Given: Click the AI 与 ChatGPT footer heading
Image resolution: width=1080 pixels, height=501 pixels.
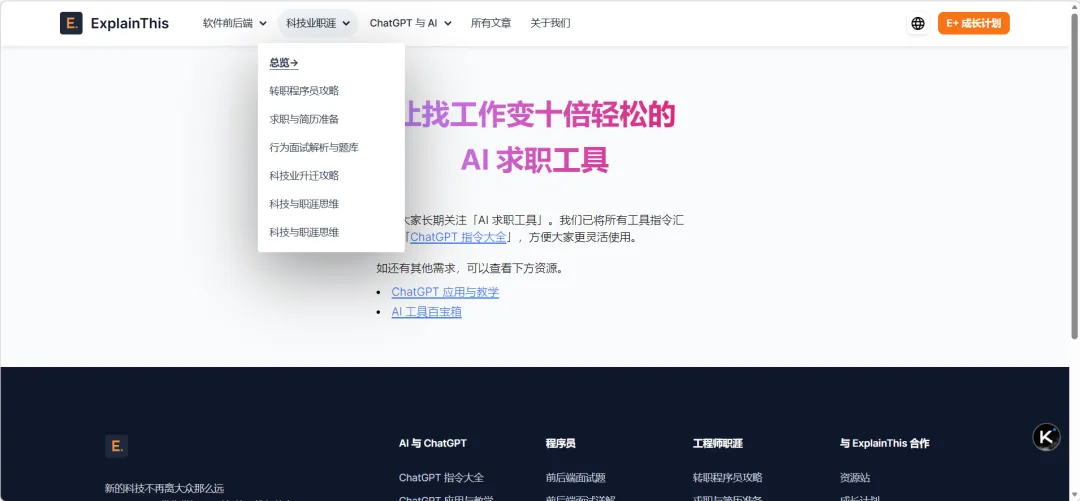Looking at the screenshot, I should [x=433, y=443].
